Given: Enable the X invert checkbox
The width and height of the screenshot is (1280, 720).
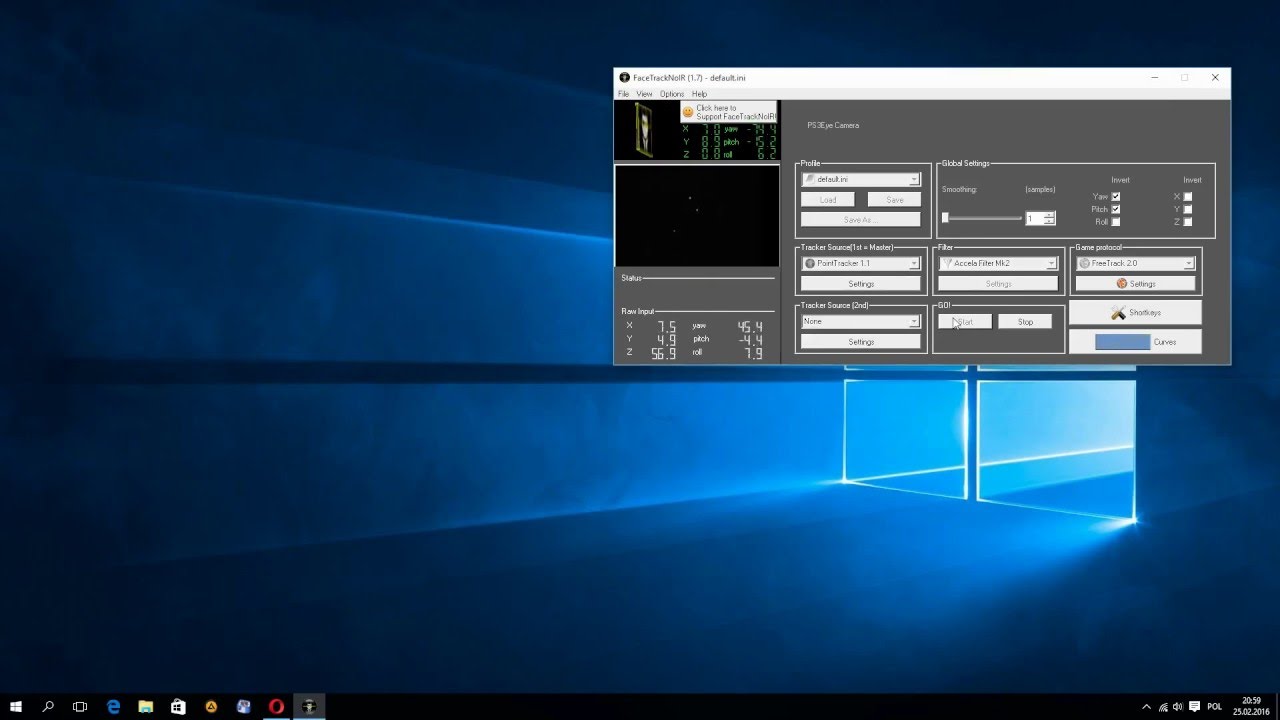Looking at the screenshot, I should (1188, 197).
